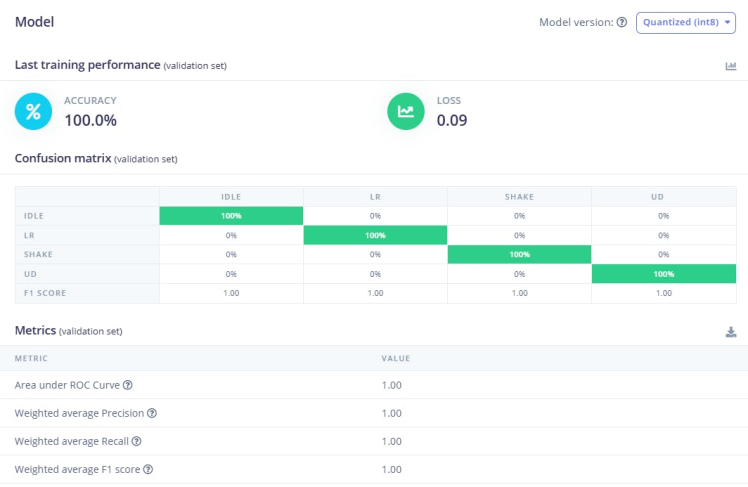Open help for Weighted average F1 score
The width and height of the screenshot is (748, 487).
pyautogui.click(x=148, y=469)
